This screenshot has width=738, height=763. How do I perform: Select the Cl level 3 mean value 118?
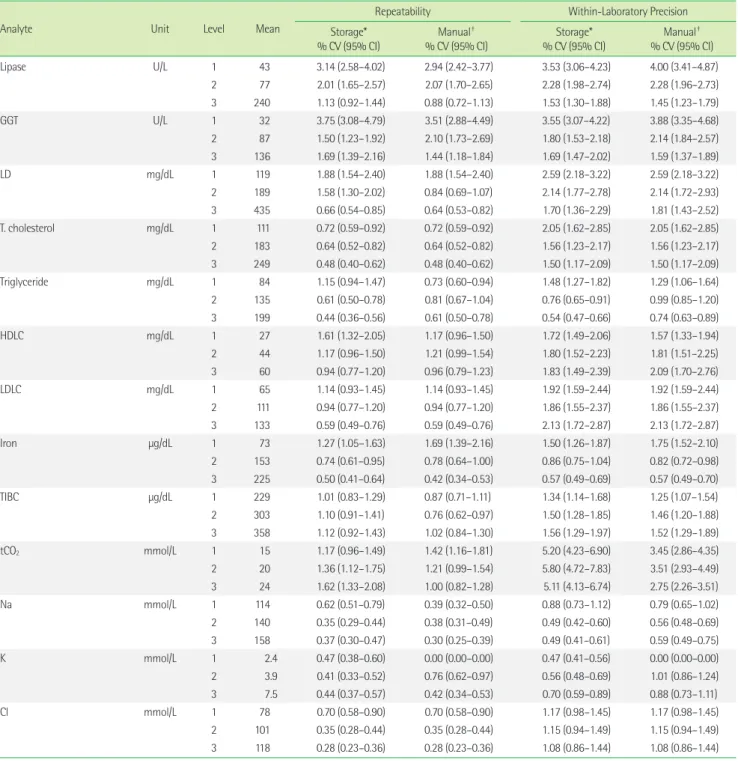pyautogui.click(x=262, y=748)
